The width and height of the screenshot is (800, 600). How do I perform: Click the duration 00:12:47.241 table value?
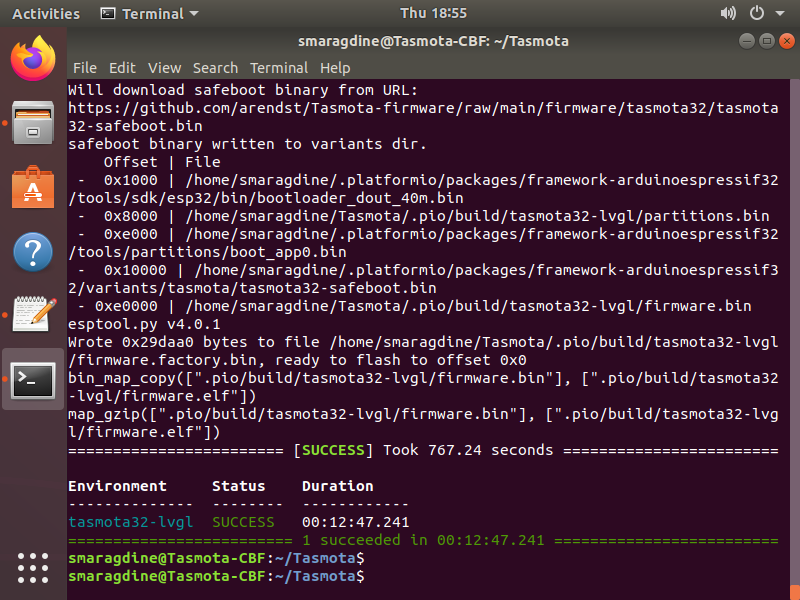coord(356,522)
